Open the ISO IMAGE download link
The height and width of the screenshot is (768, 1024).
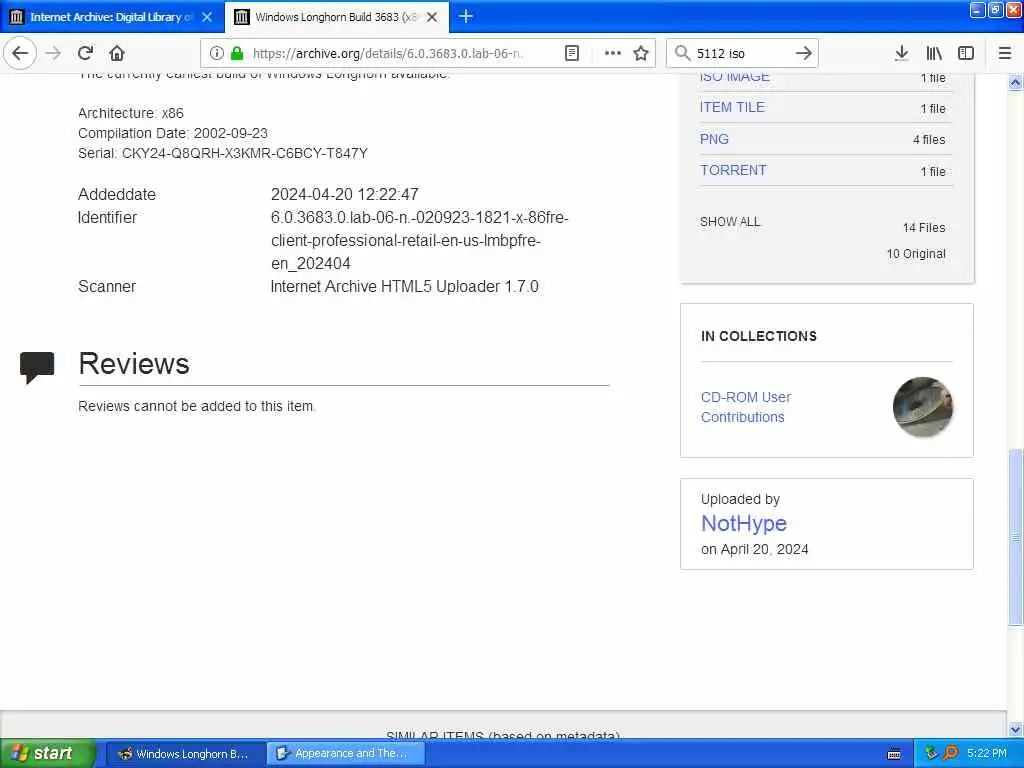click(x=735, y=77)
